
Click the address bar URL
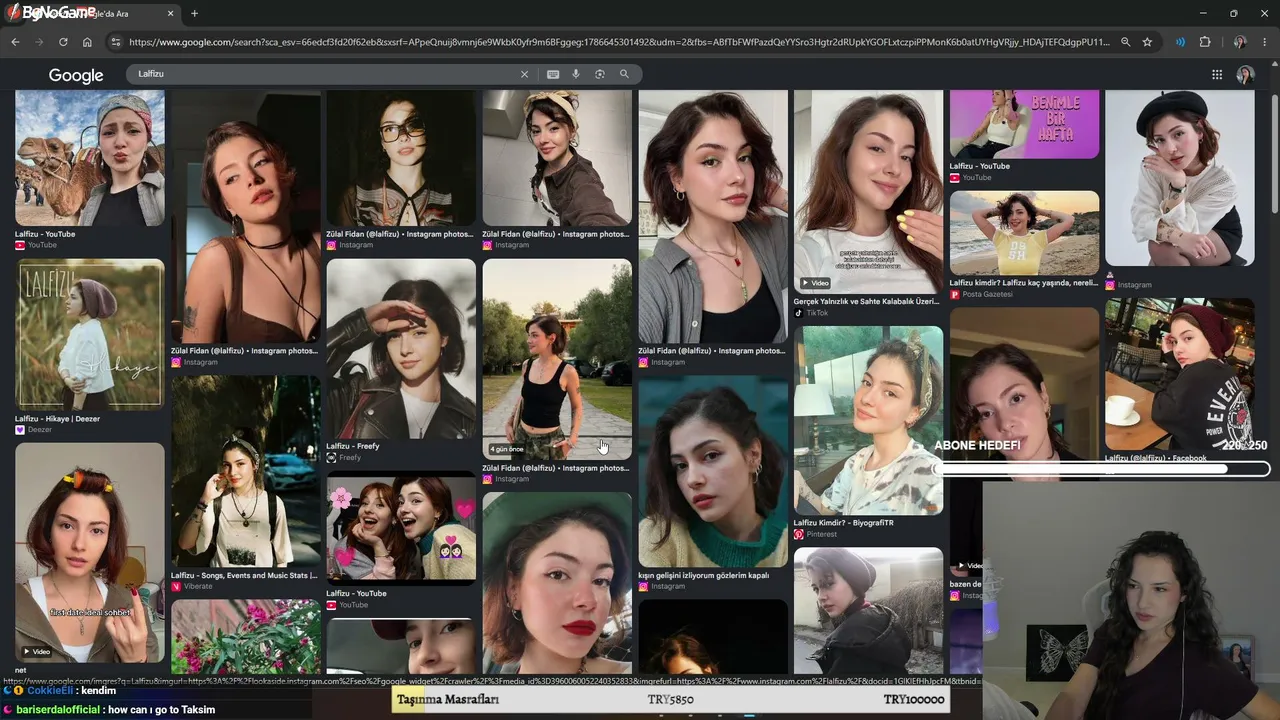click(x=619, y=42)
